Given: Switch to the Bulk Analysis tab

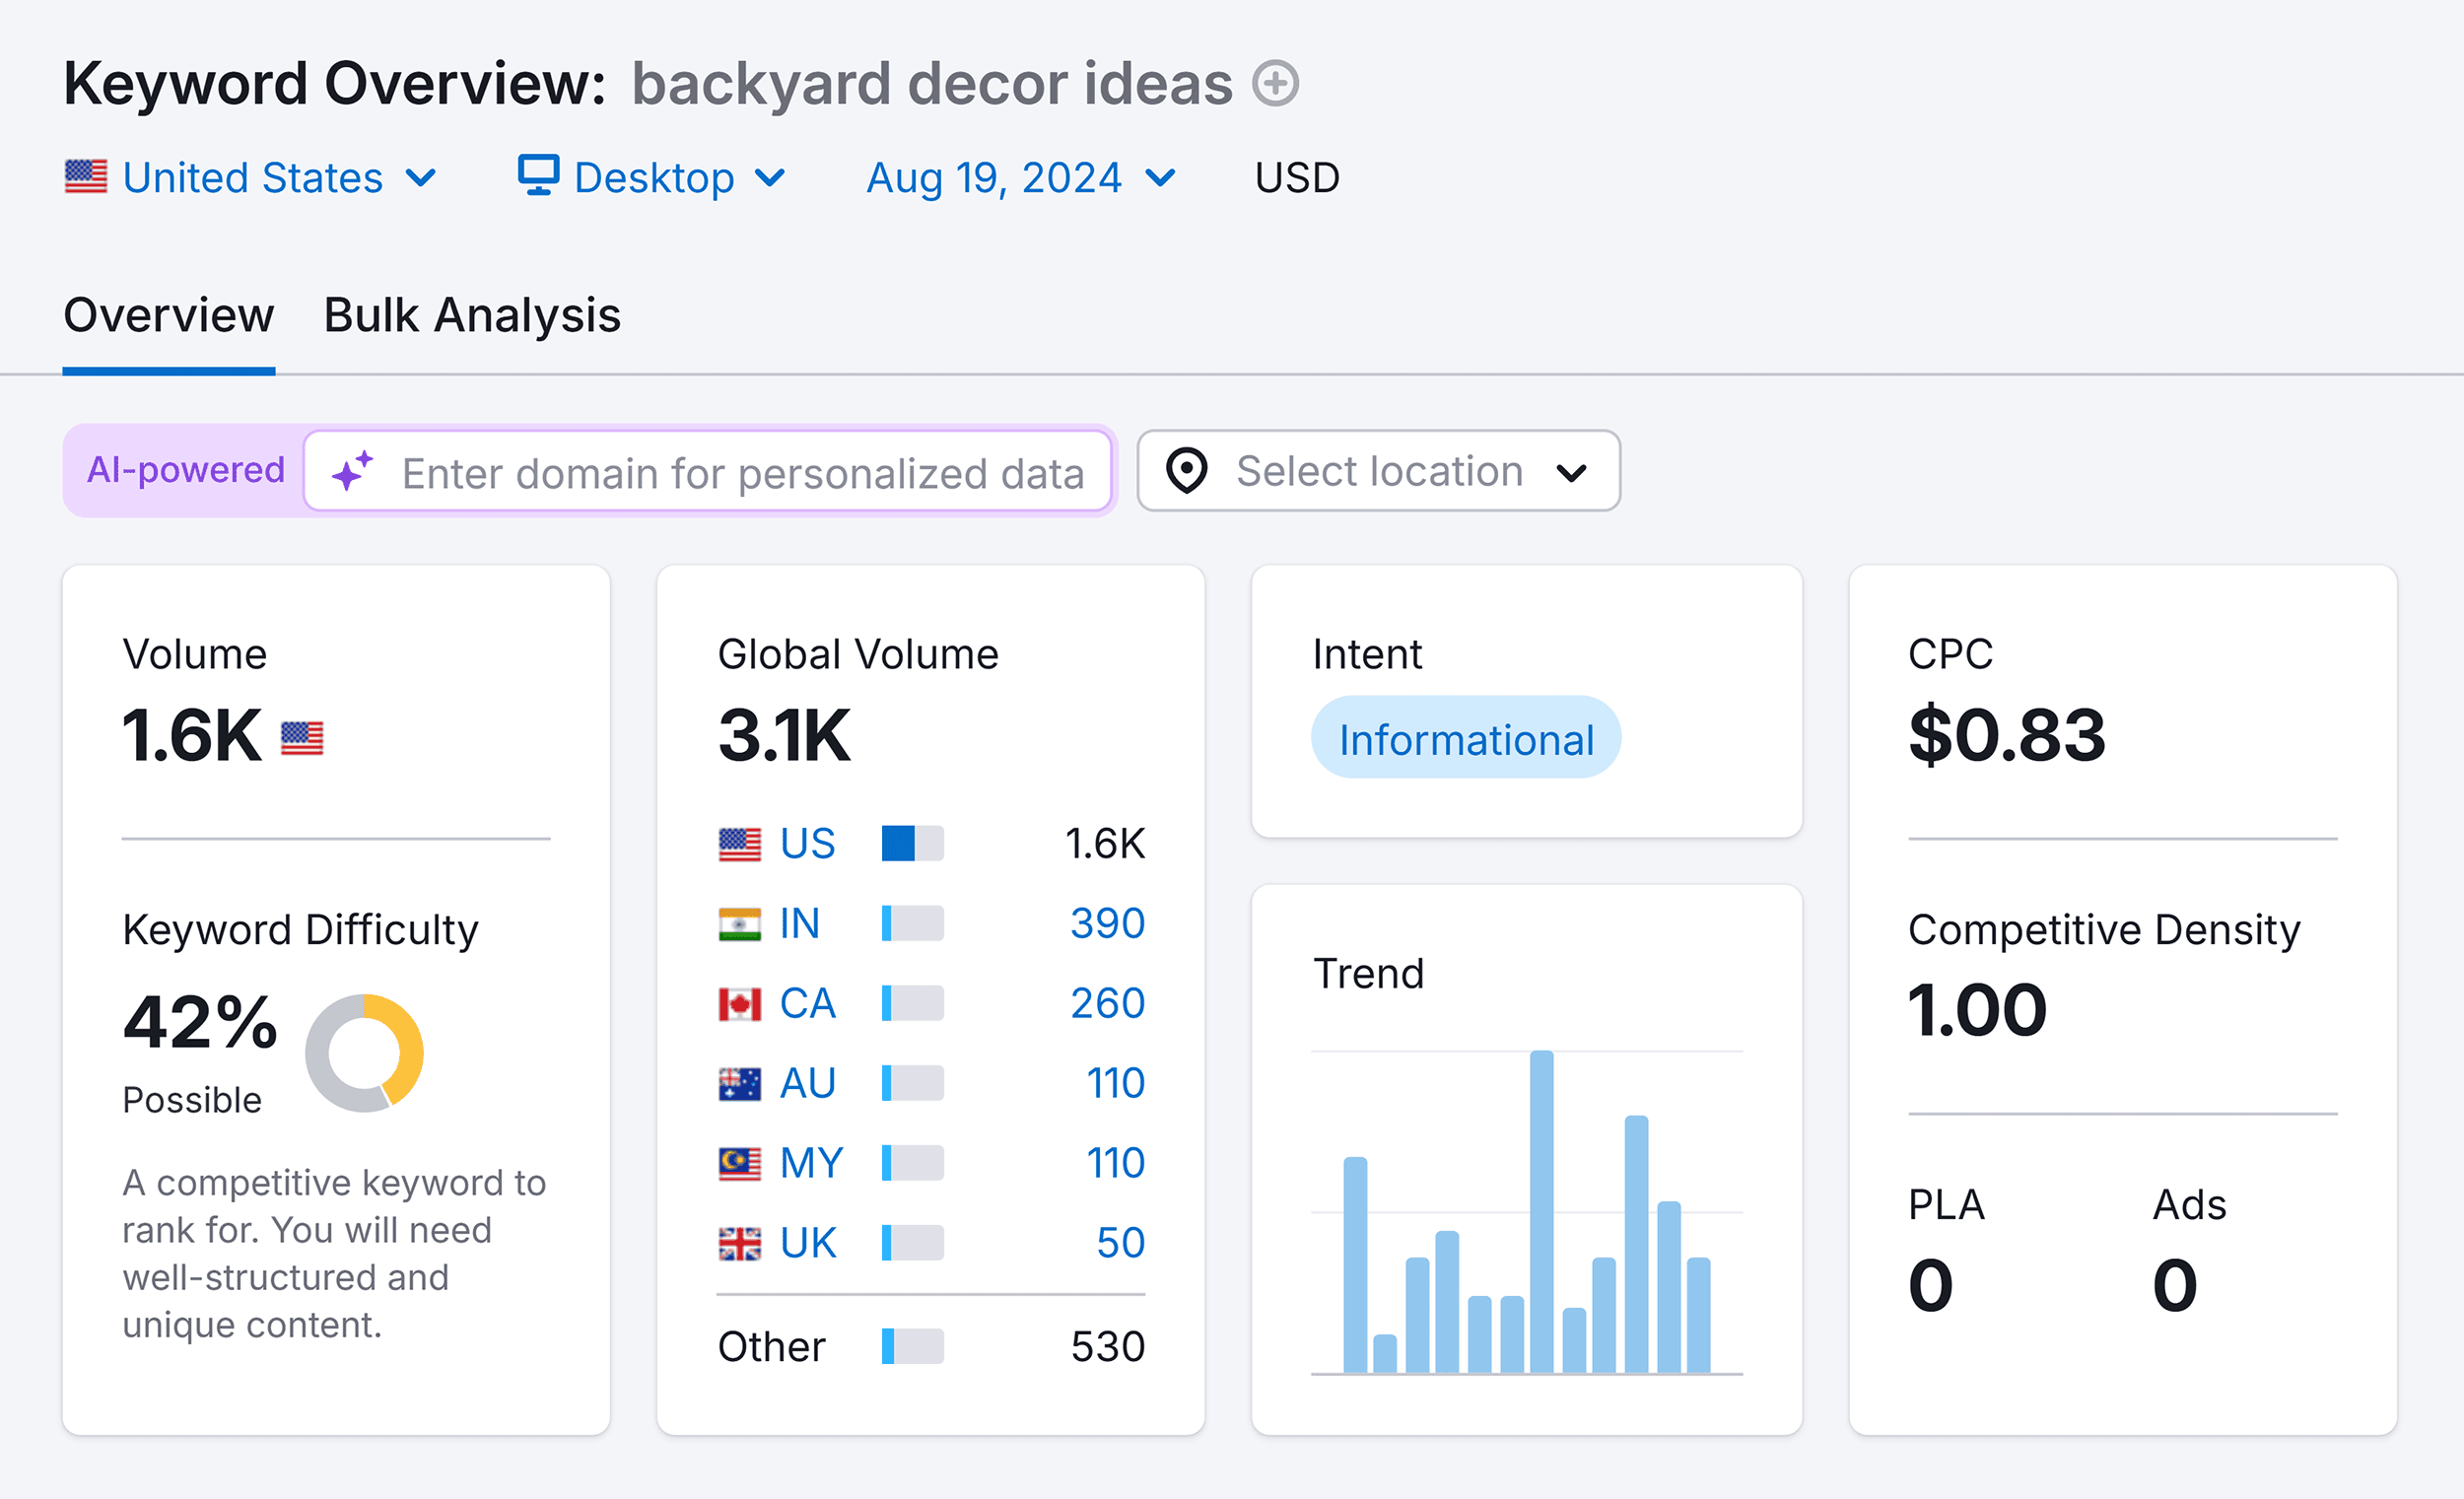Looking at the screenshot, I should pos(471,314).
